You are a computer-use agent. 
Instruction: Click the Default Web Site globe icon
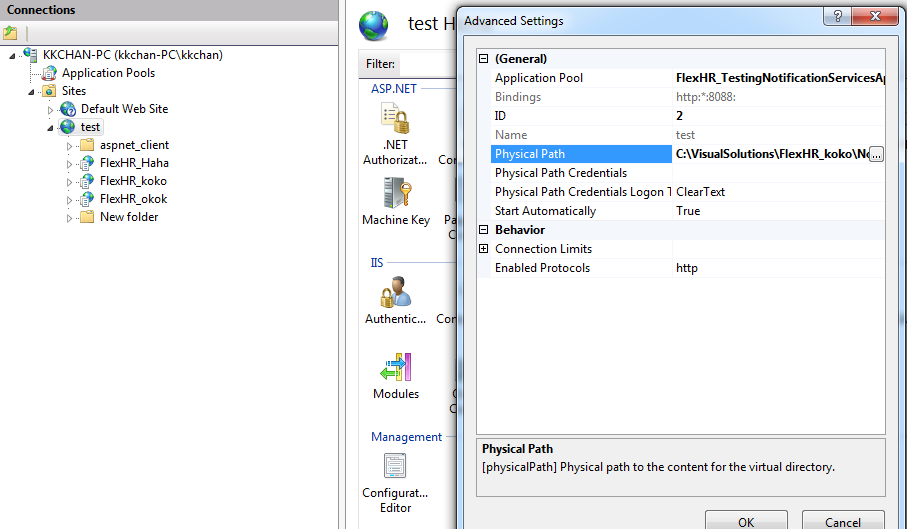click(x=68, y=109)
